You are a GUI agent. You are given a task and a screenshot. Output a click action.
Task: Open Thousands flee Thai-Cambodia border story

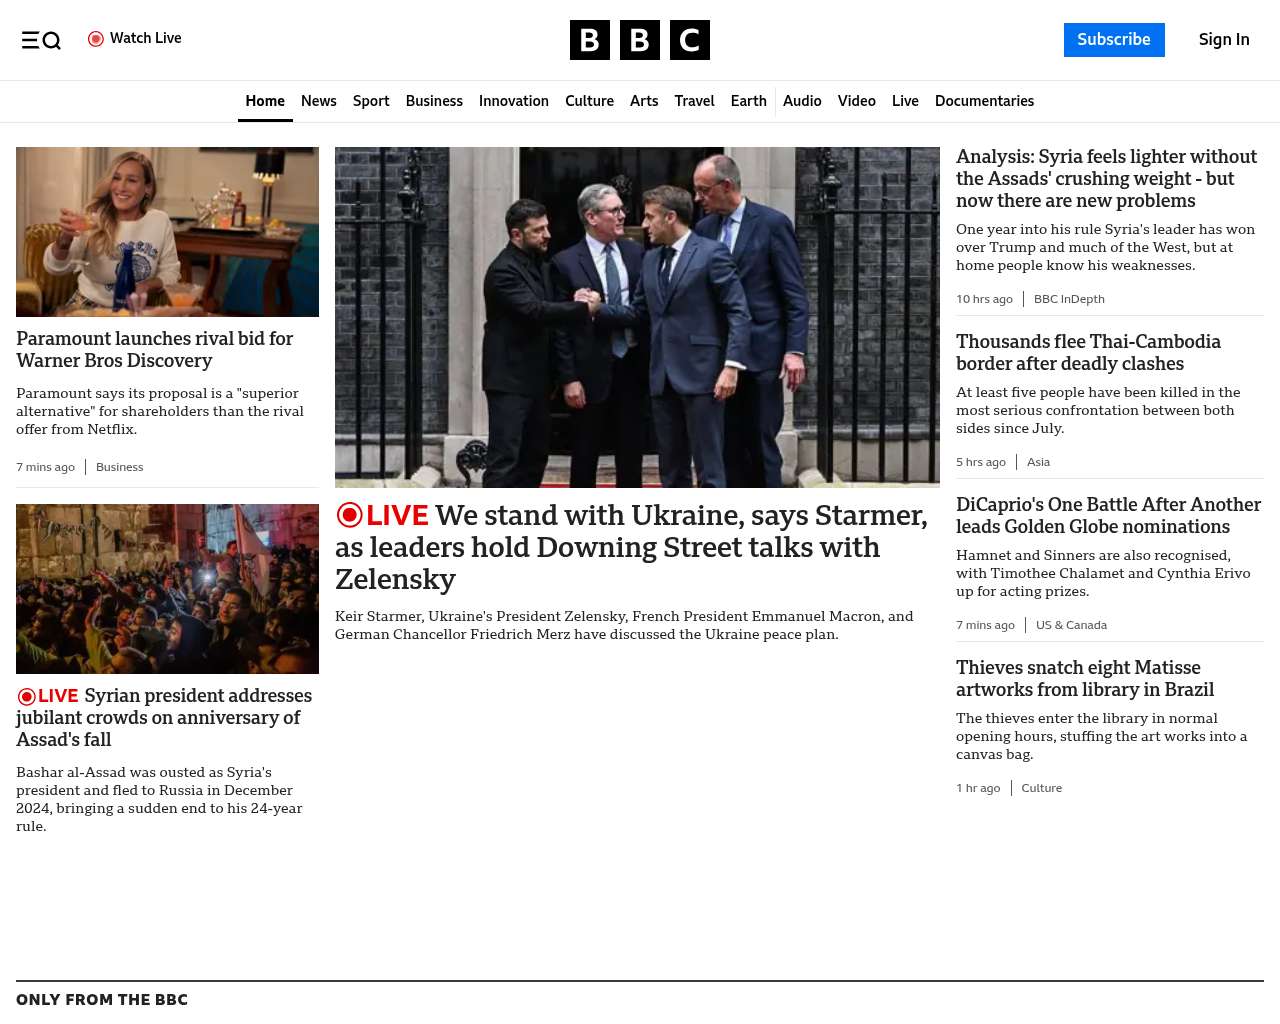tap(1088, 353)
